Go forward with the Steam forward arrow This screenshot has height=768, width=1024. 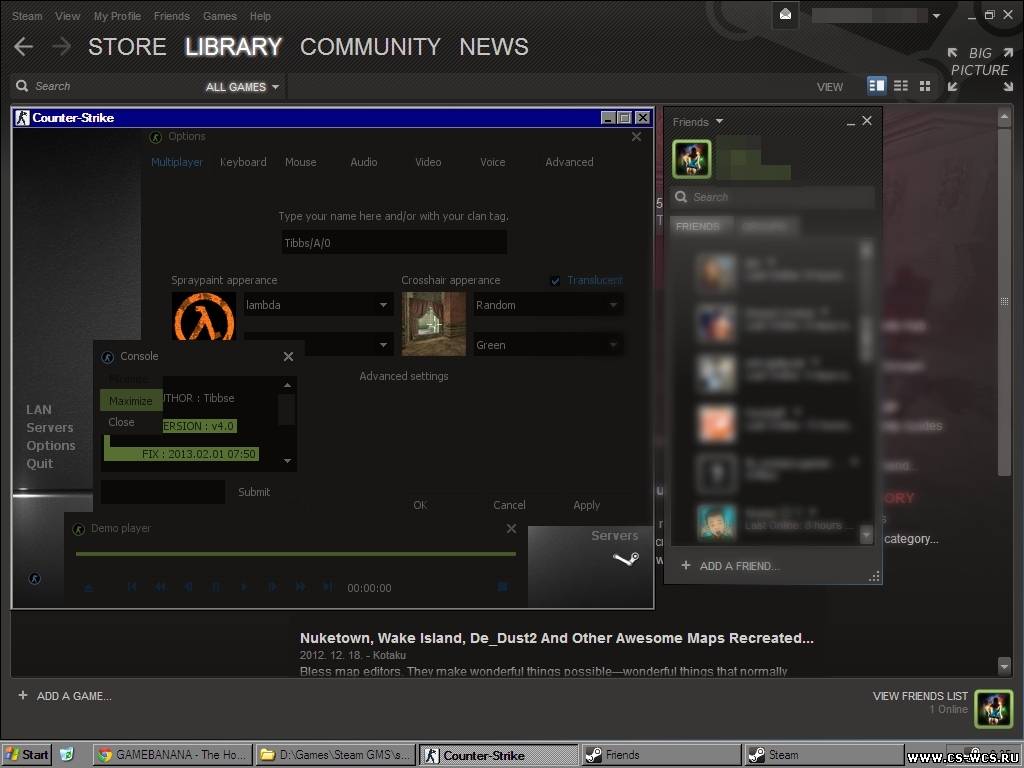[61, 46]
